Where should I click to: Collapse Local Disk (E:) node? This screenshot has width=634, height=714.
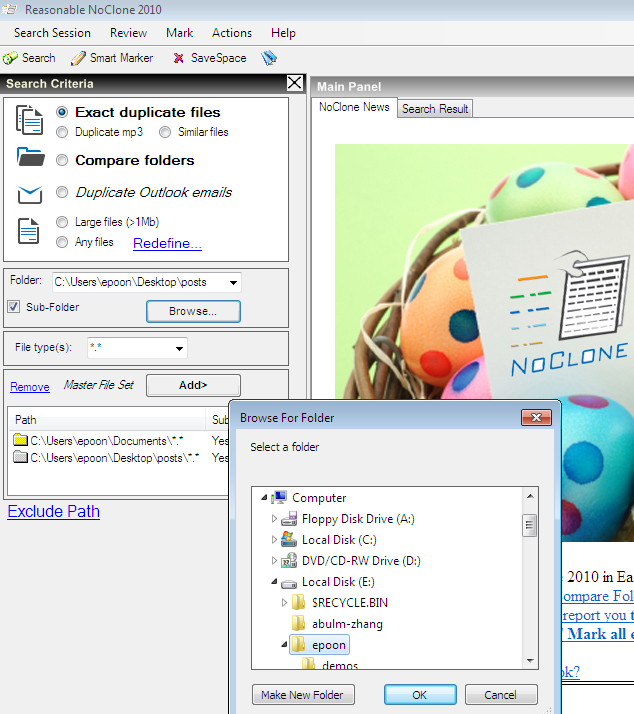pos(274,581)
